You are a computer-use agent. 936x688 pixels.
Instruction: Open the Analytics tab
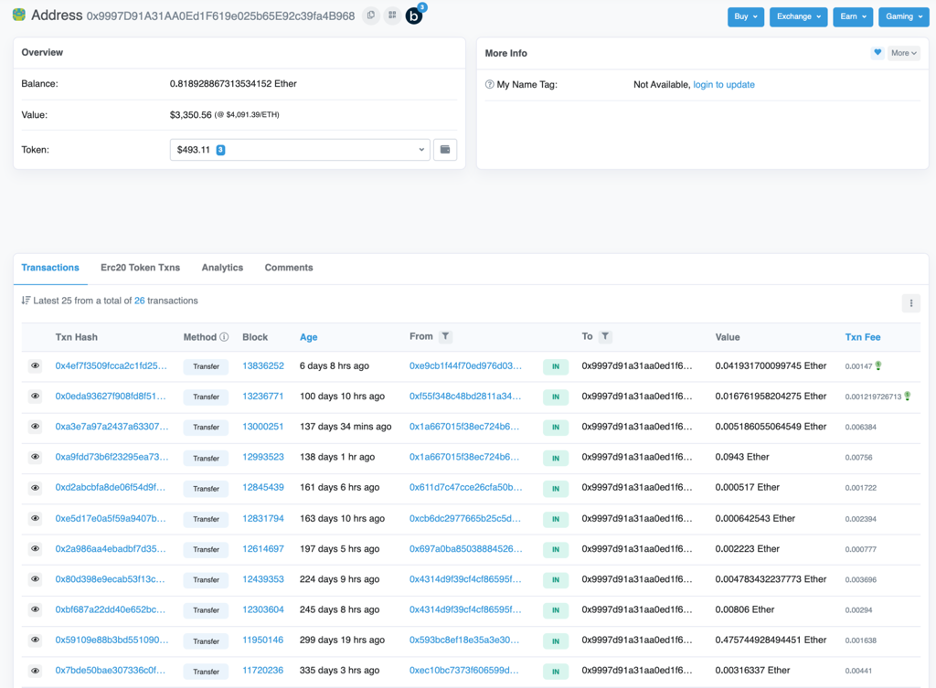pyautogui.click(x=222, y=268)
